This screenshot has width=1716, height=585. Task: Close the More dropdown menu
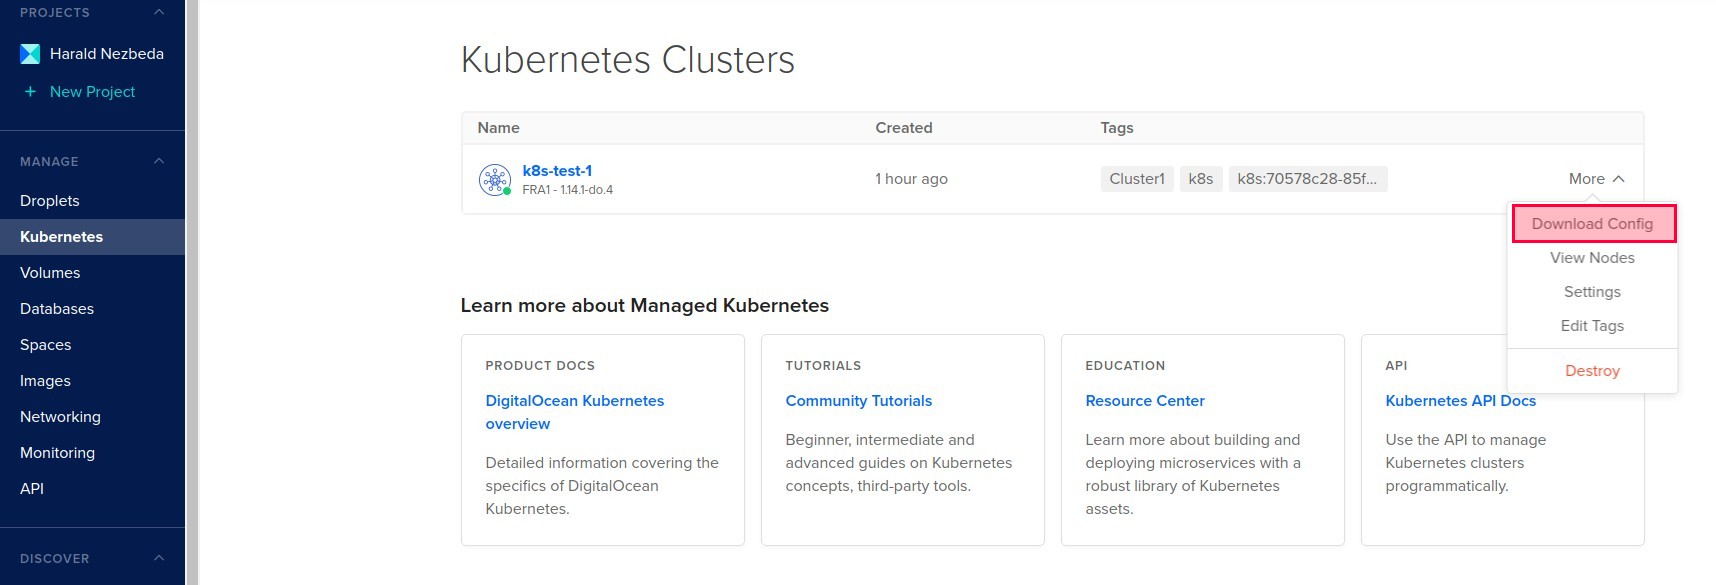[x=1596, y=179]
